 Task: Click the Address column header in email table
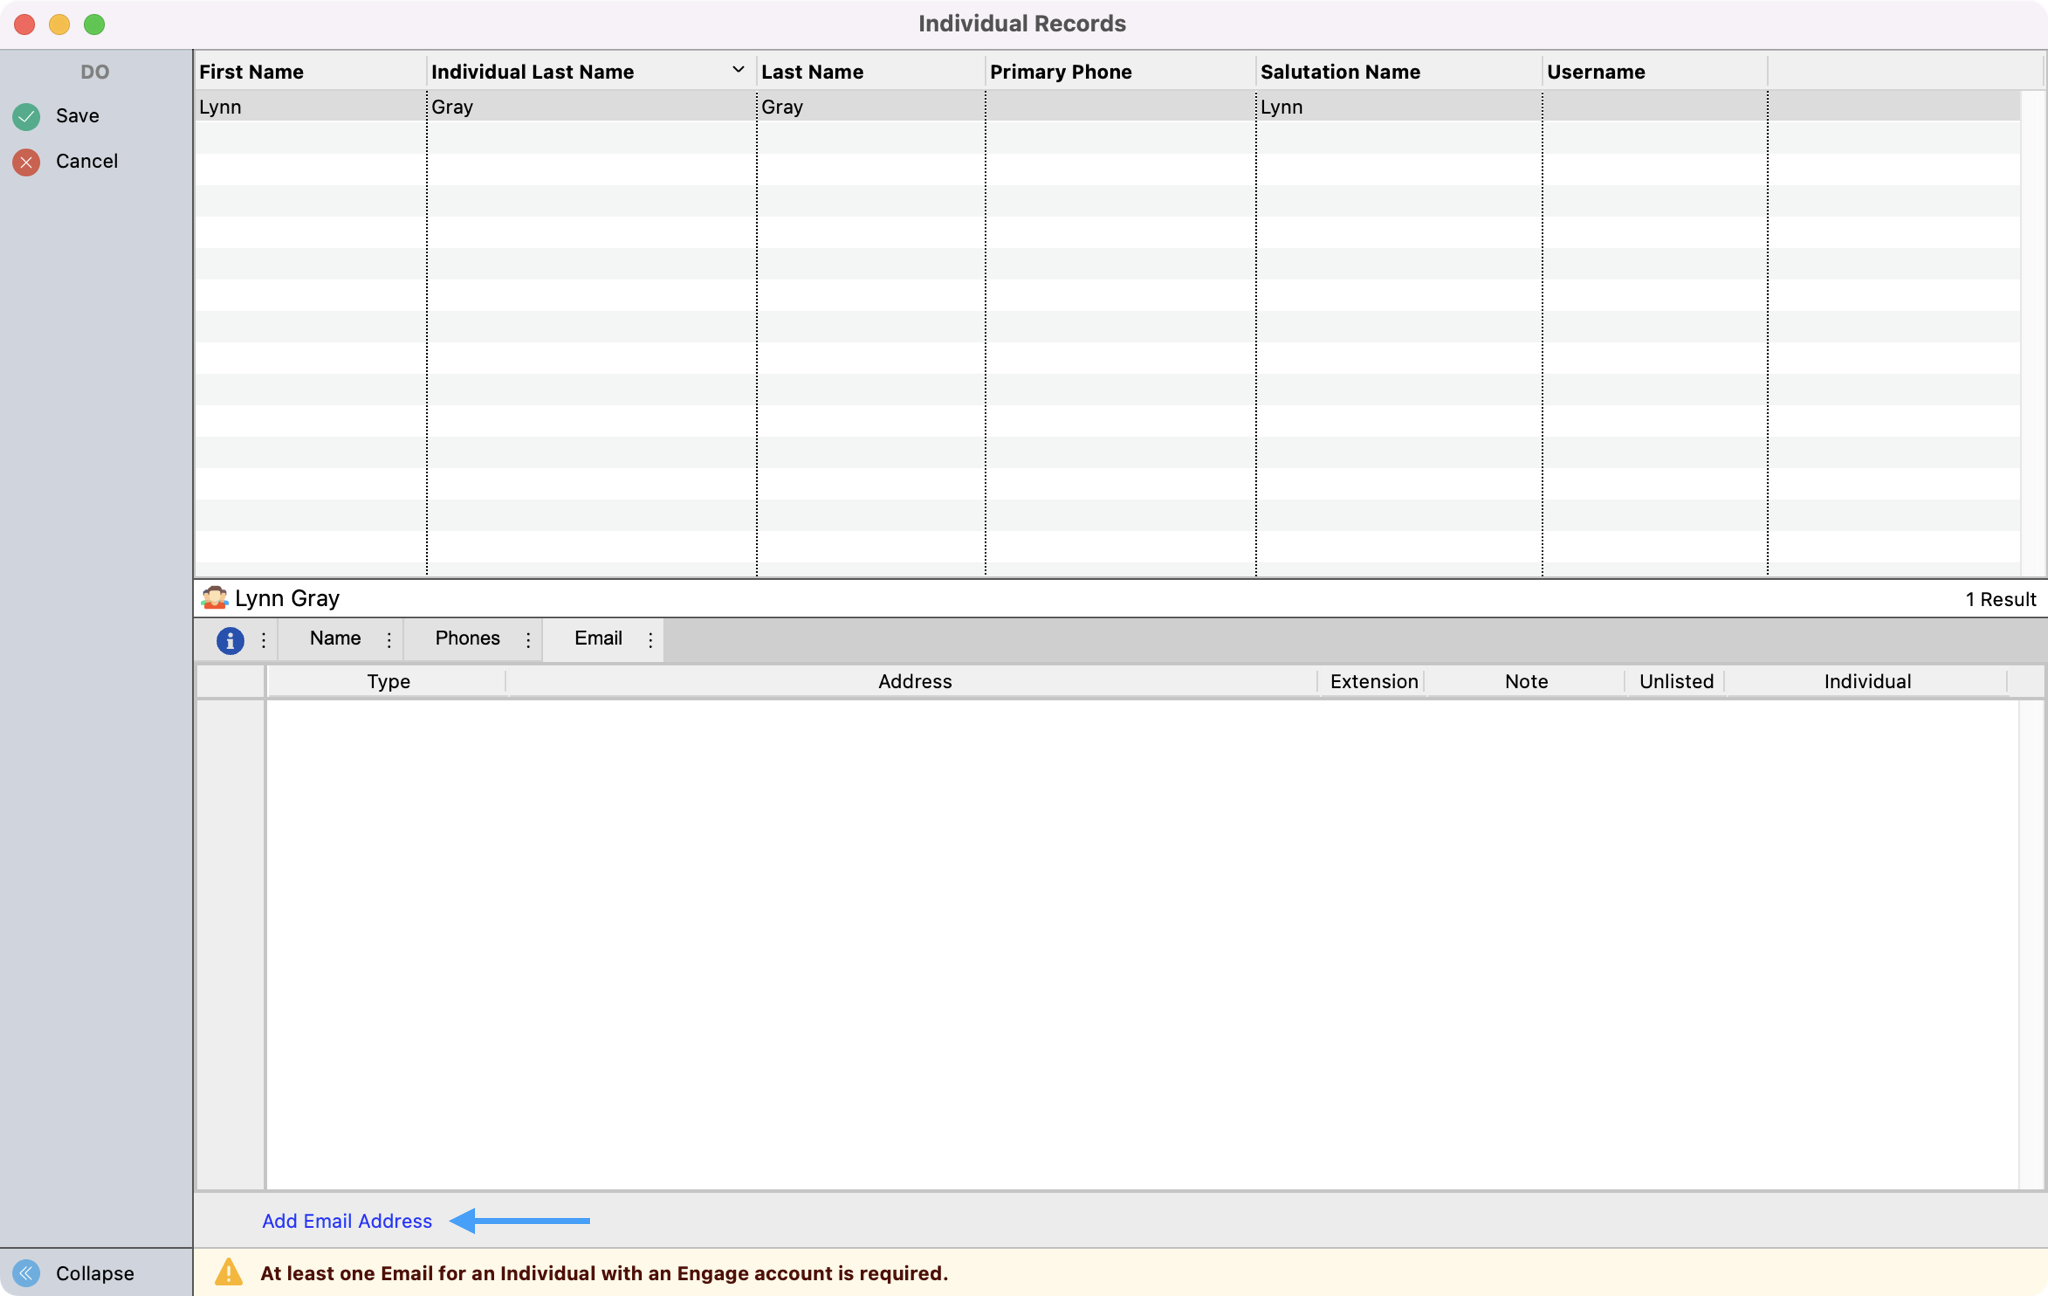point(914,682)
